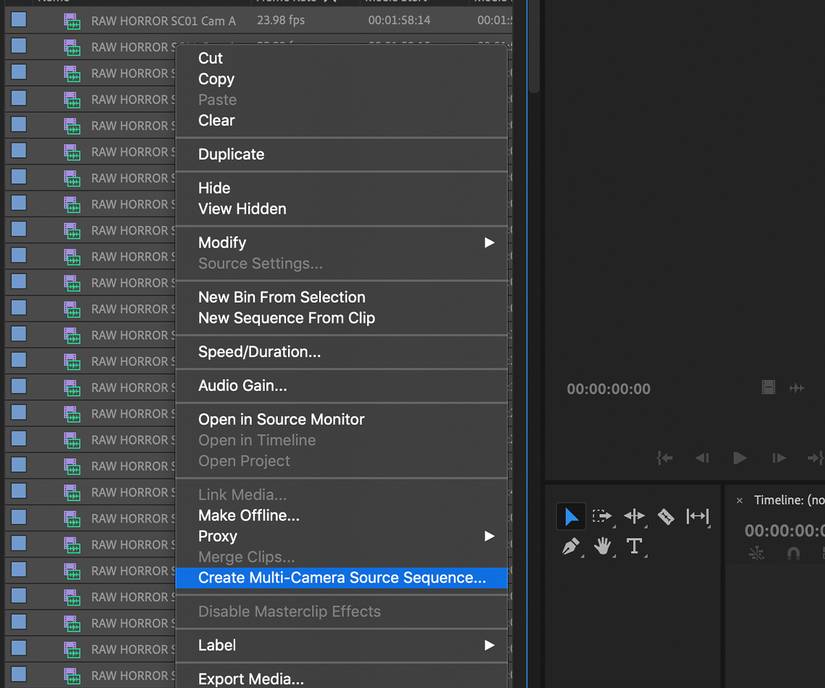Choose the Ripple Edit tool
This screenshot has width=825, height=688.
[634, 516]
